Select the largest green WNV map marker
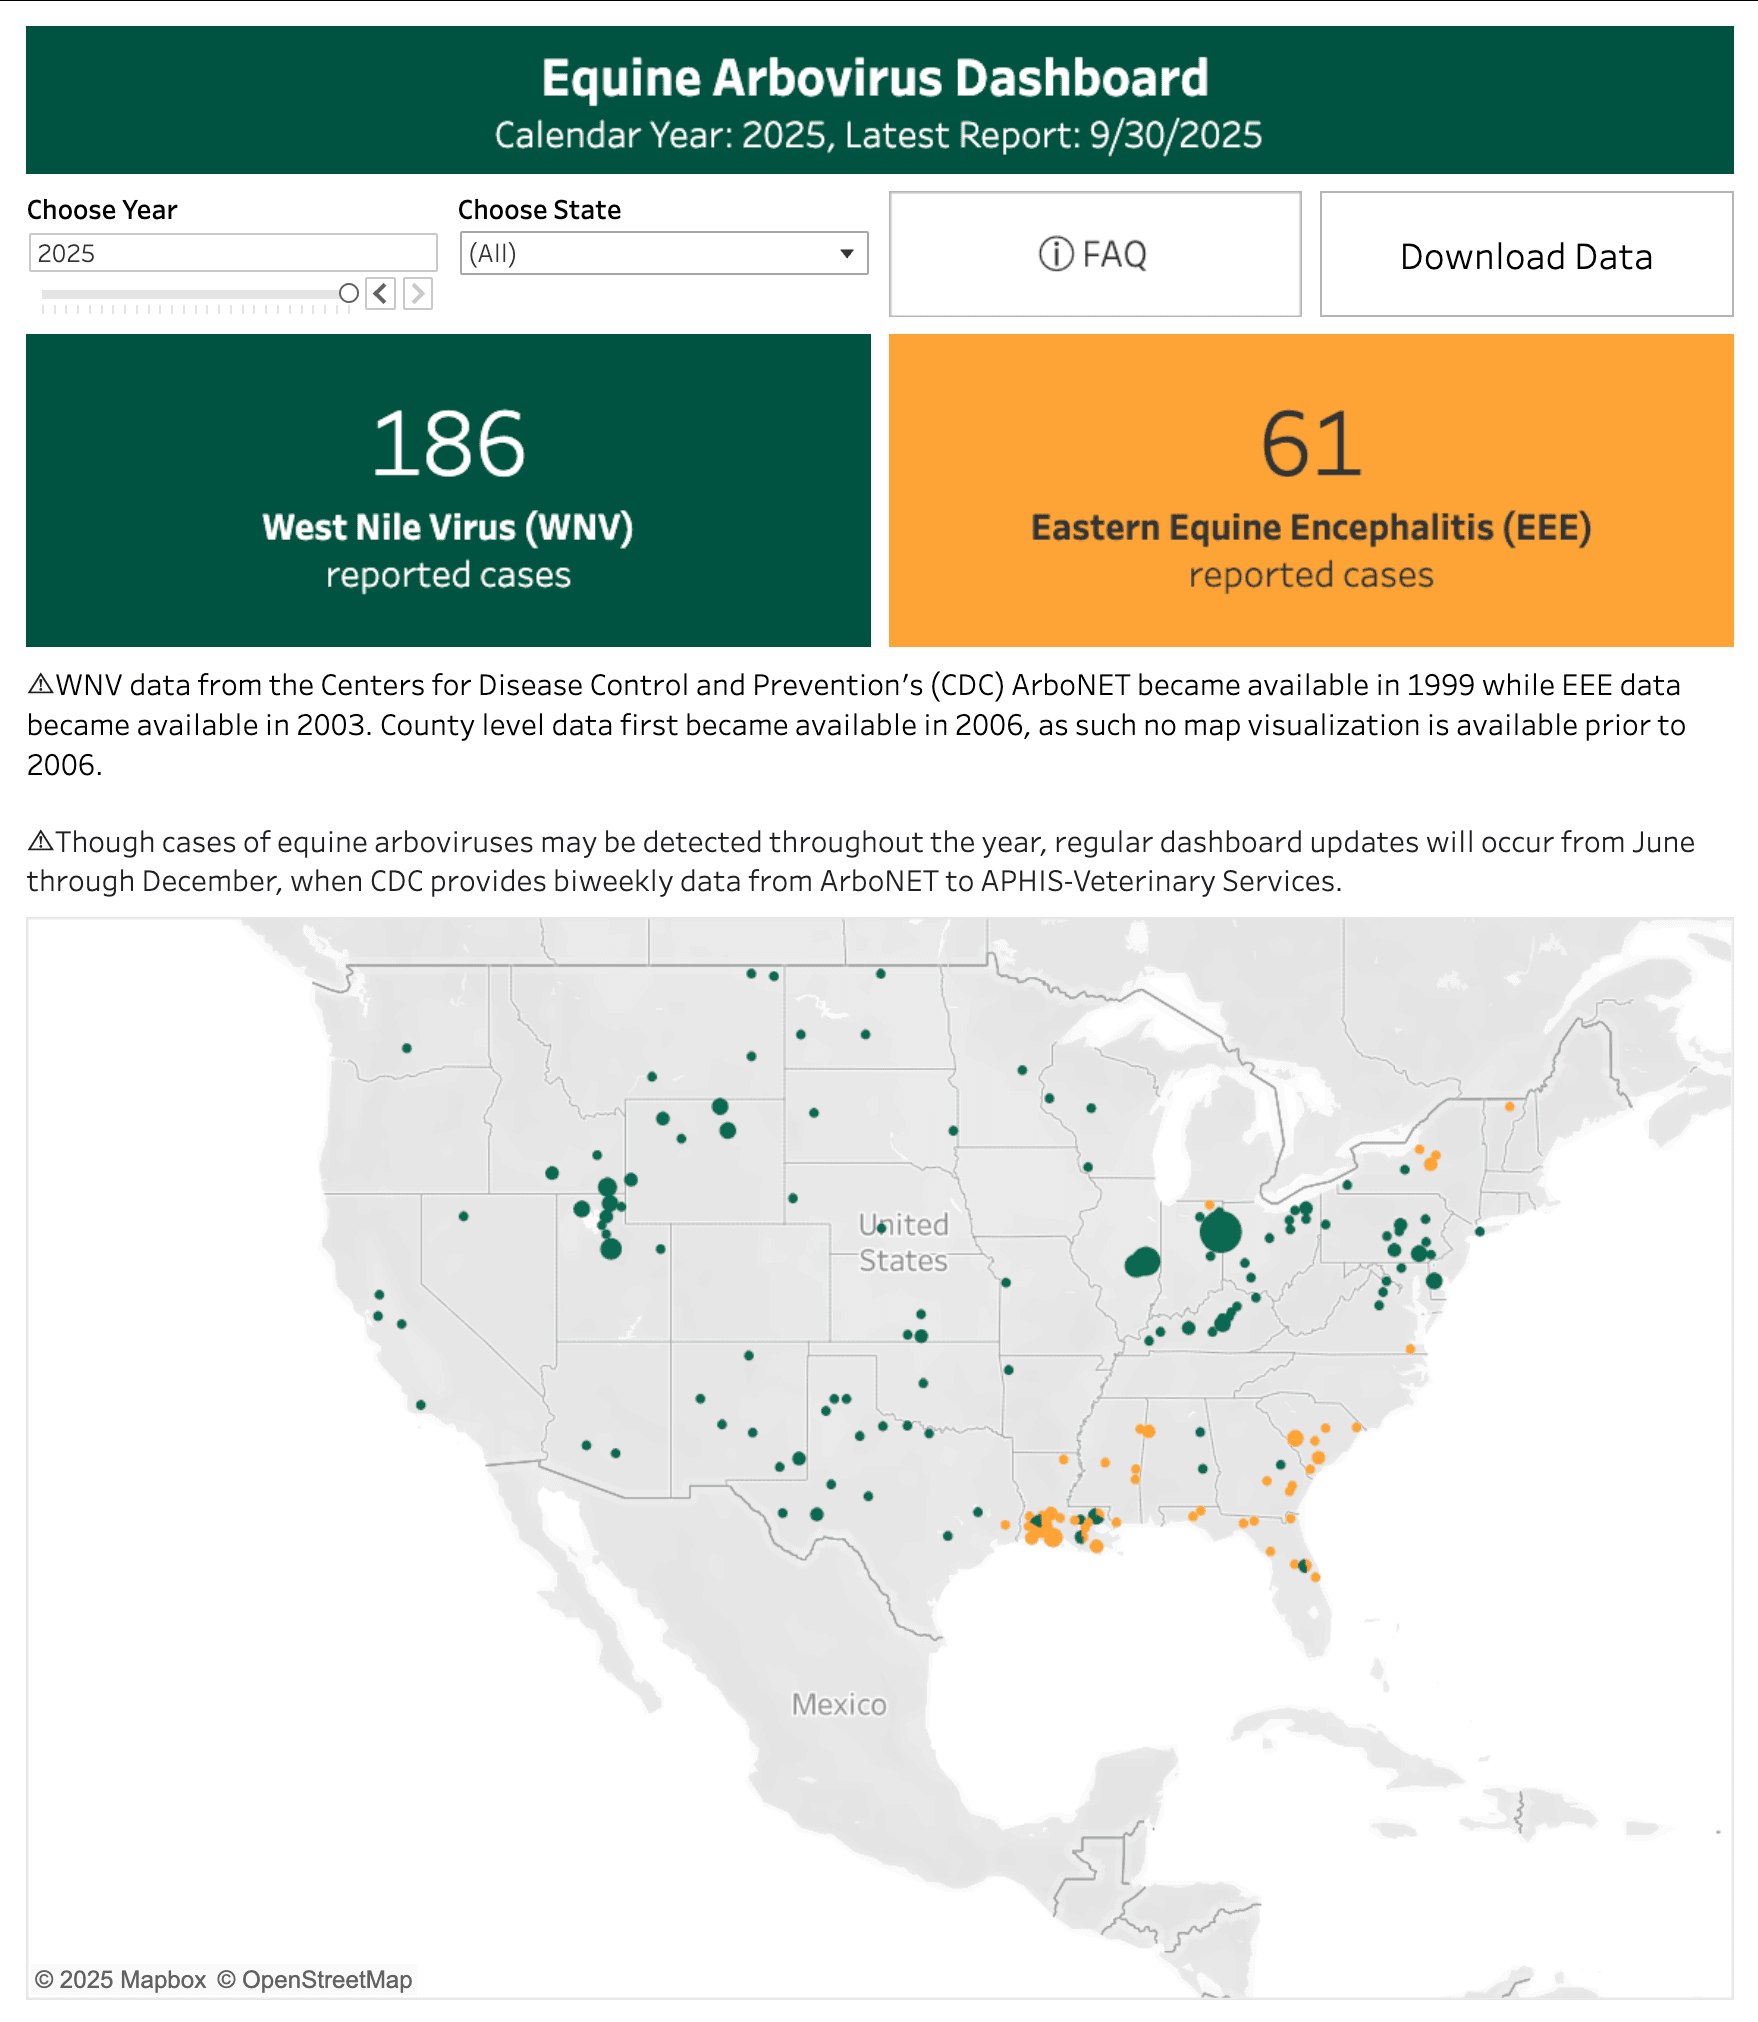This screenshot has height=2022, width=1758. click(1220, 1231)
